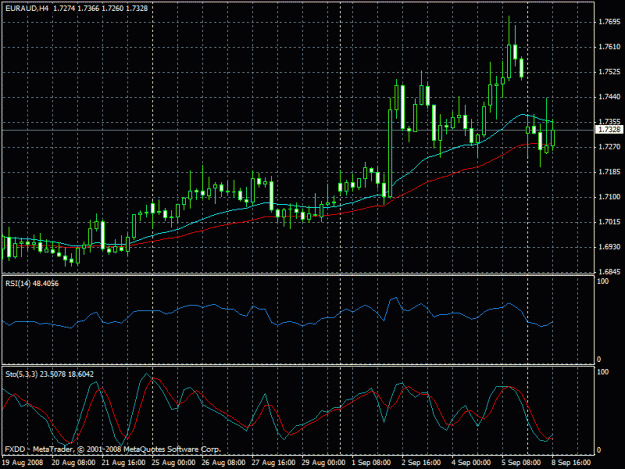
Task: Select the highest candlestick near 1.7695
Action: pyautogui.click(x=509, y=61)
